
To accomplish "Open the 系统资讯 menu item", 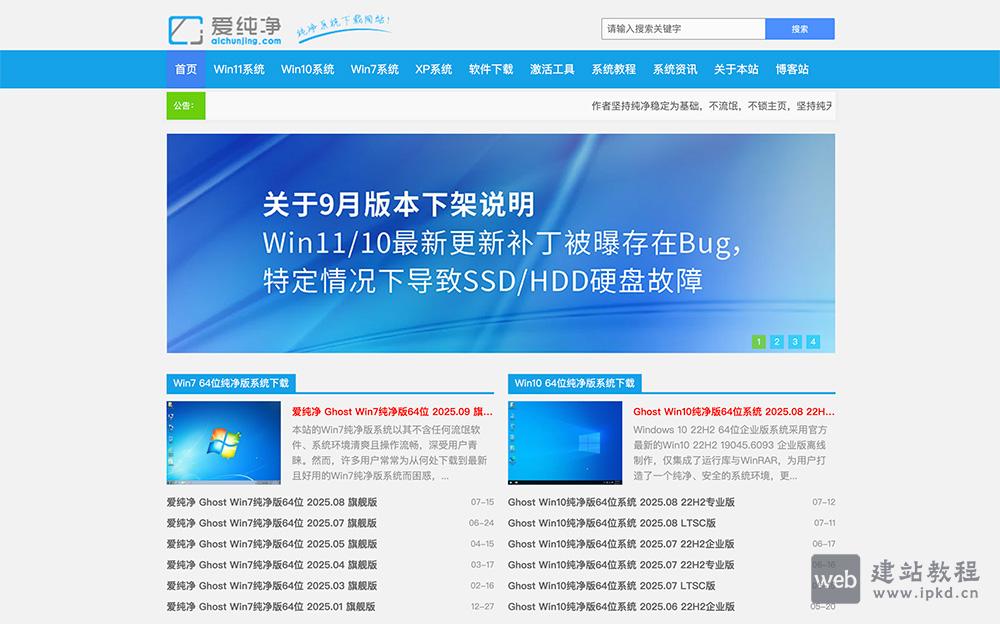I will tap(675, 69).
